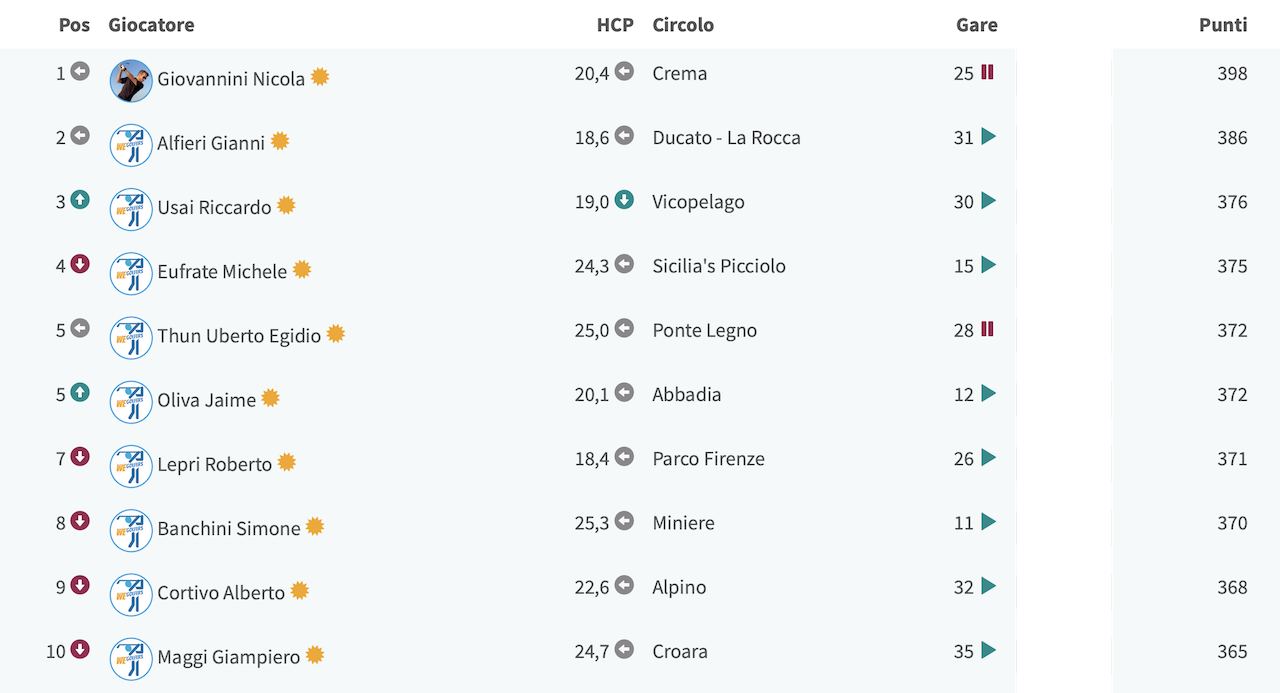Expand the games arrow for Miniere row

tap(989, 522)
